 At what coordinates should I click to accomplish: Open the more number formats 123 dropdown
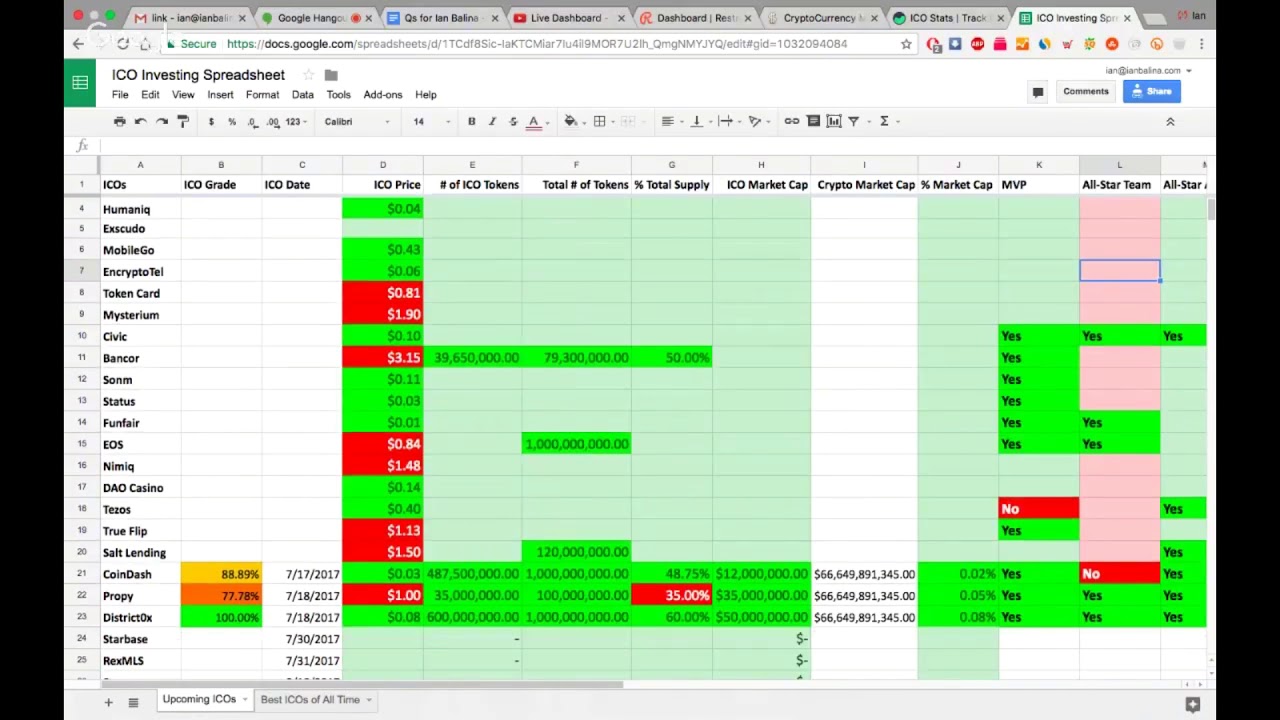(x=295, y=121)
